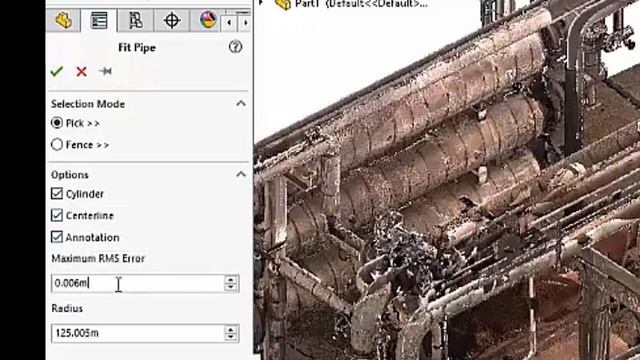Viewport: 640px width, 360px height.
Task: Expand the Part1 flyout tree node
Action: (x=262, y=3)
